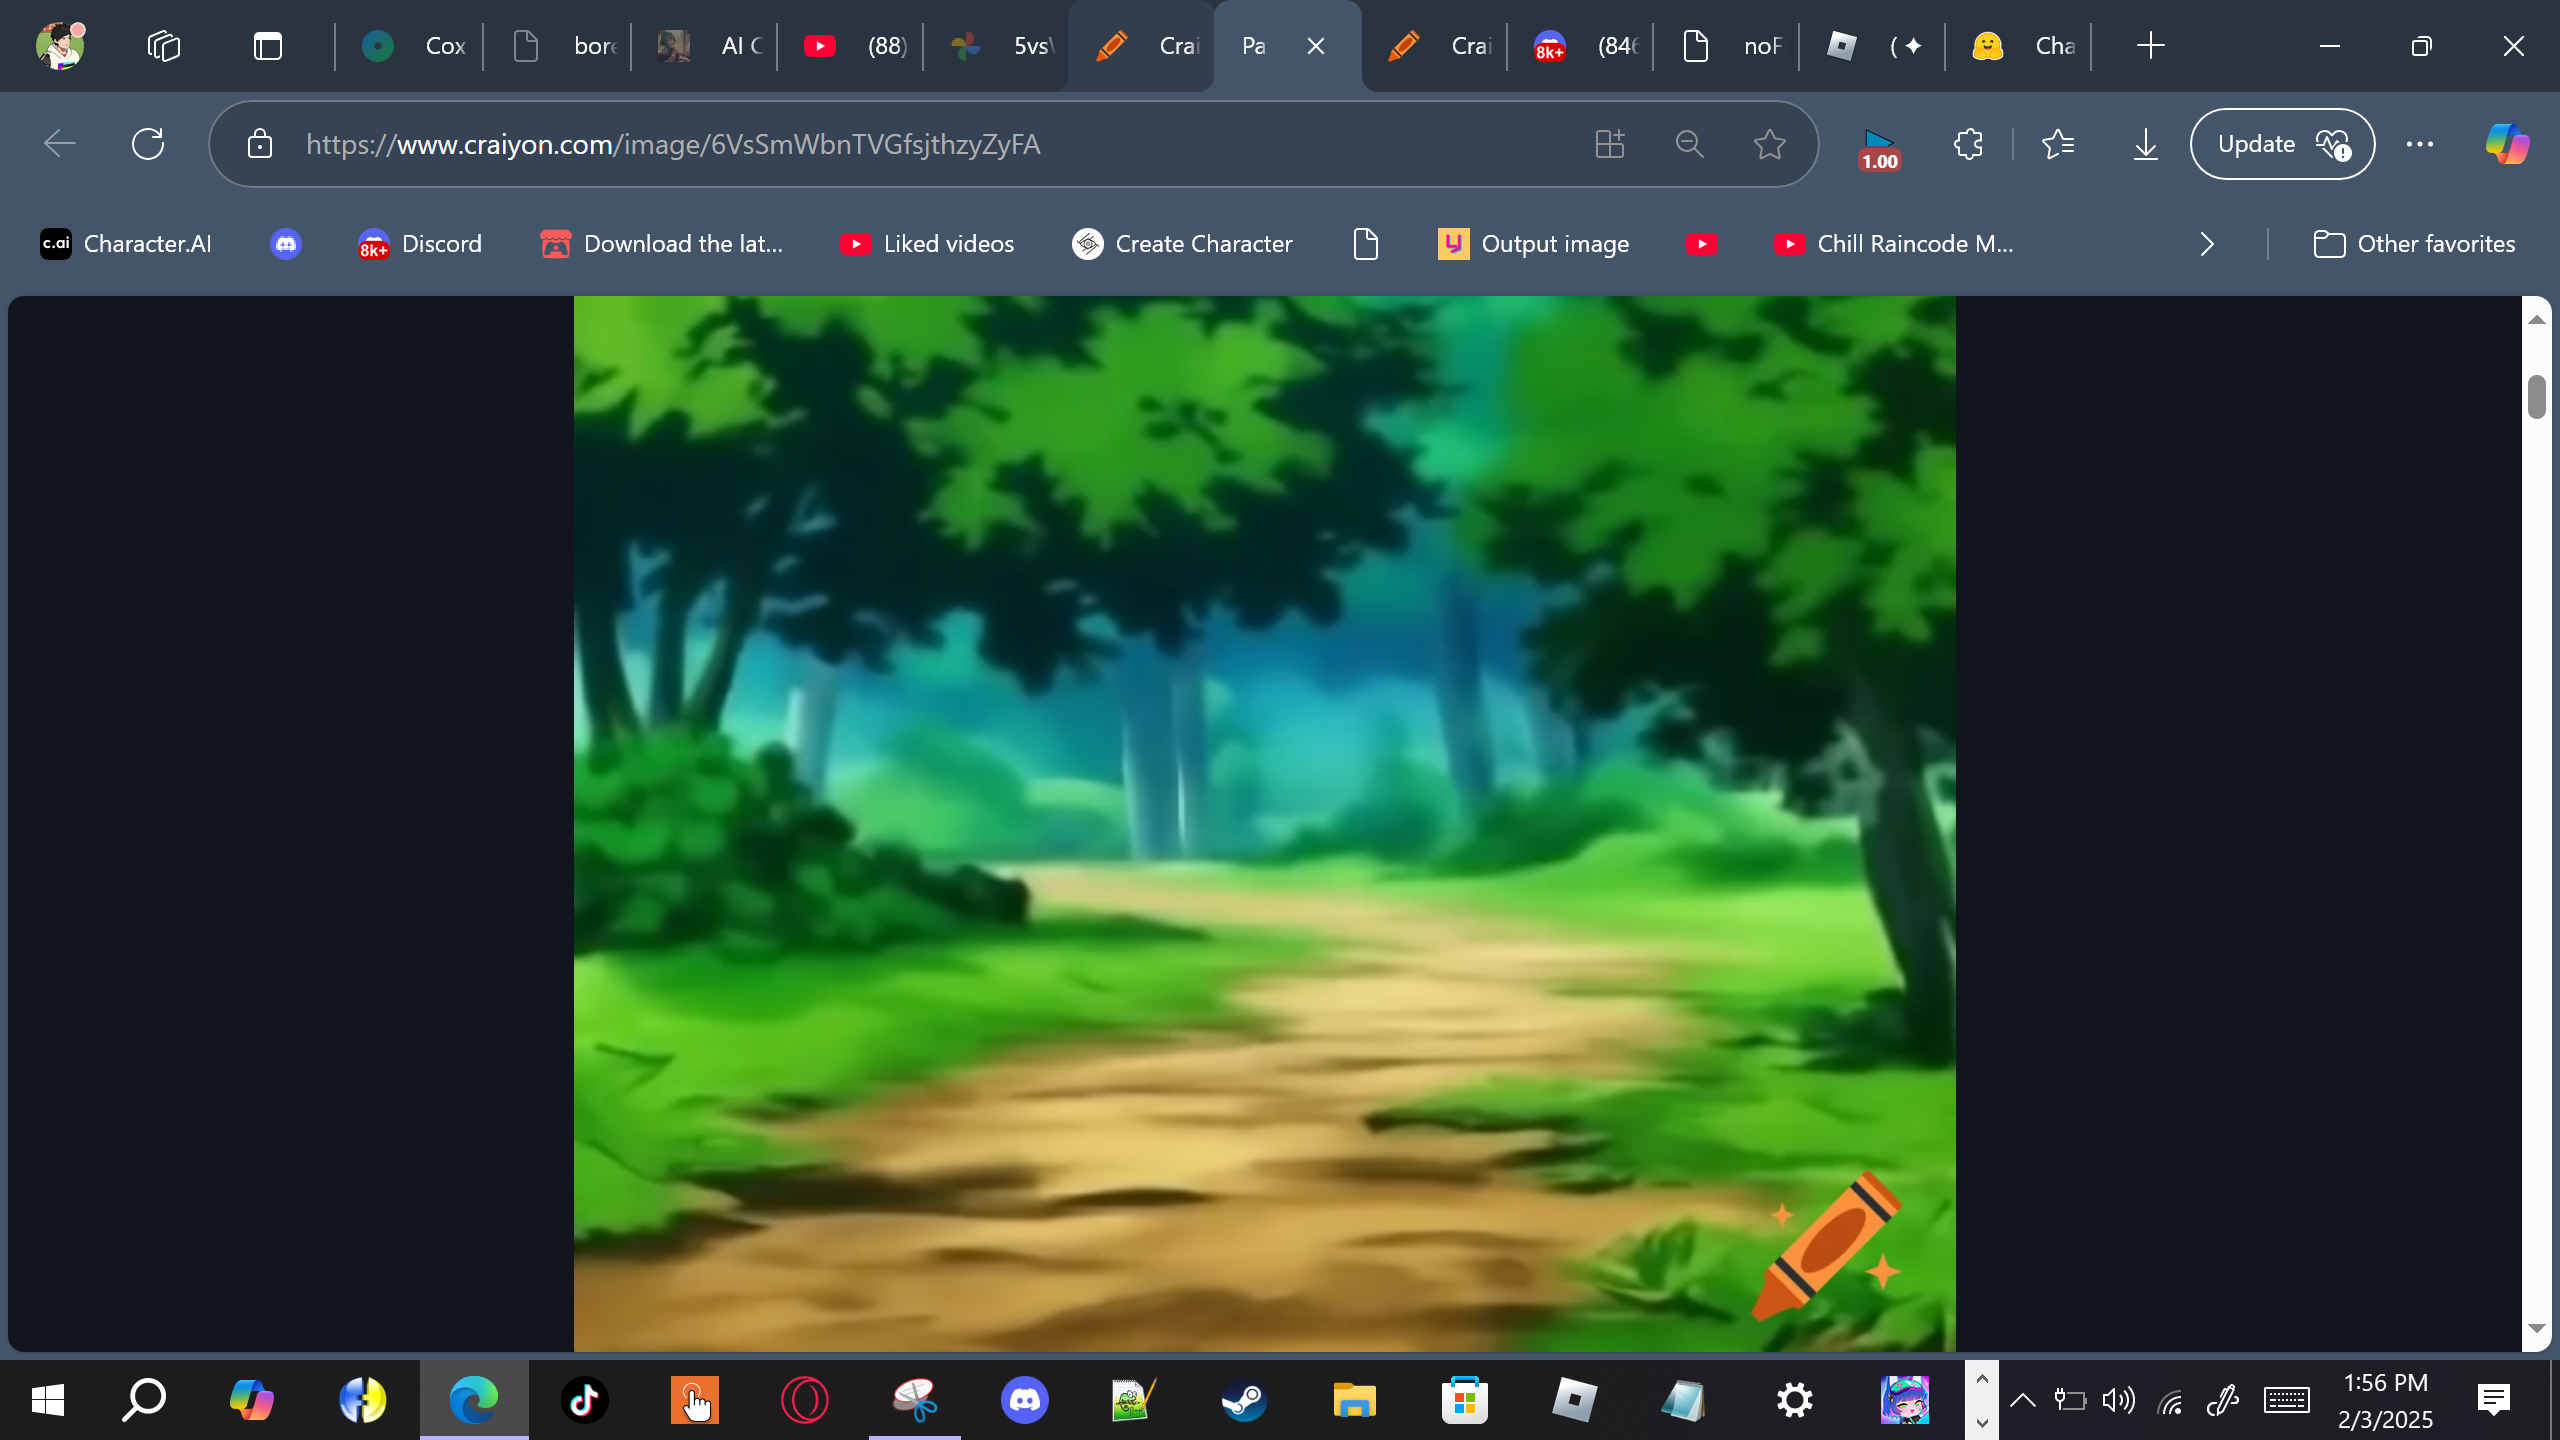The height and width of the screenshot is (1440, 2560).
Task: Open Settings and more menu
Action: (2420, 144)
